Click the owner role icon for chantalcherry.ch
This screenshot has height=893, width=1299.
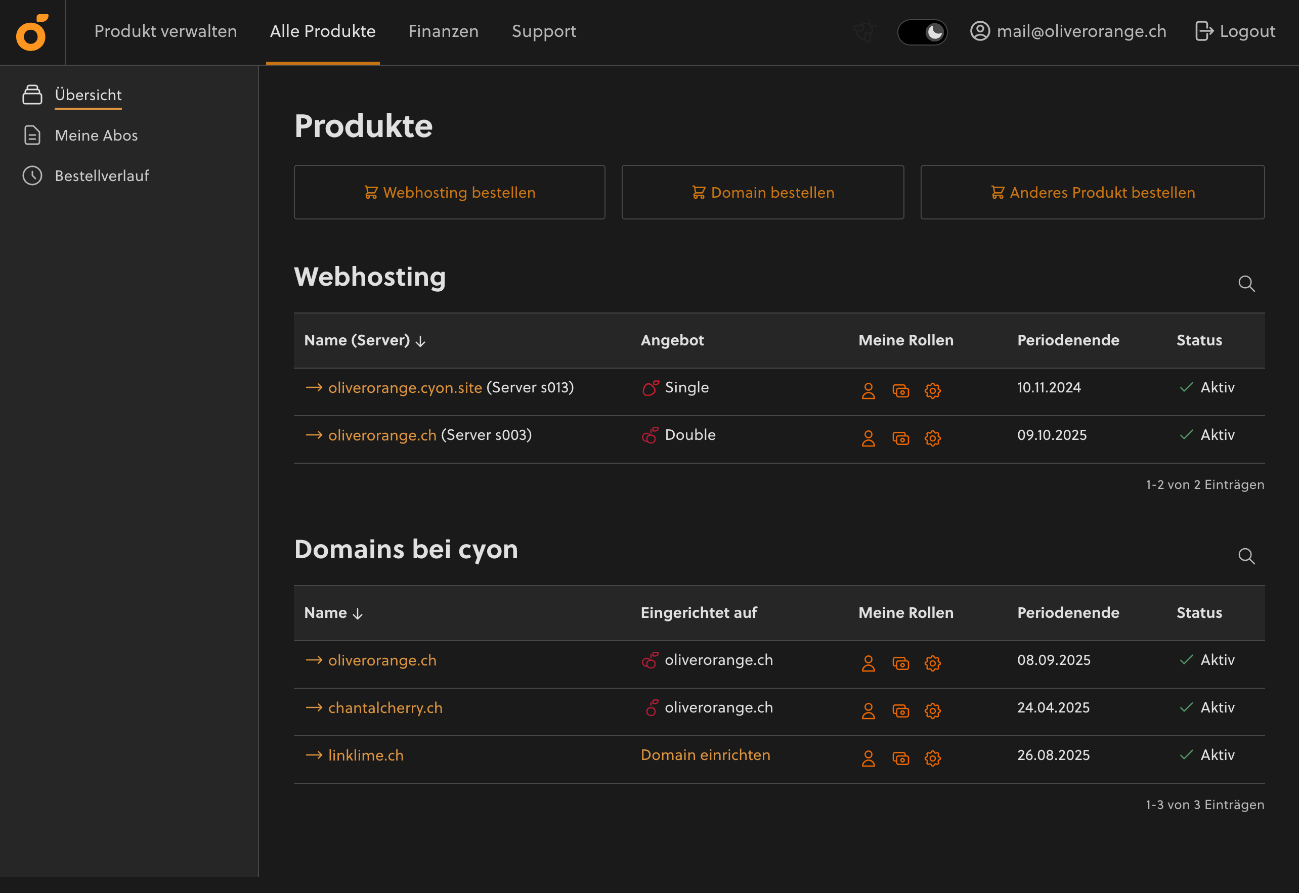pyautogui.click(x=869, y=711)
